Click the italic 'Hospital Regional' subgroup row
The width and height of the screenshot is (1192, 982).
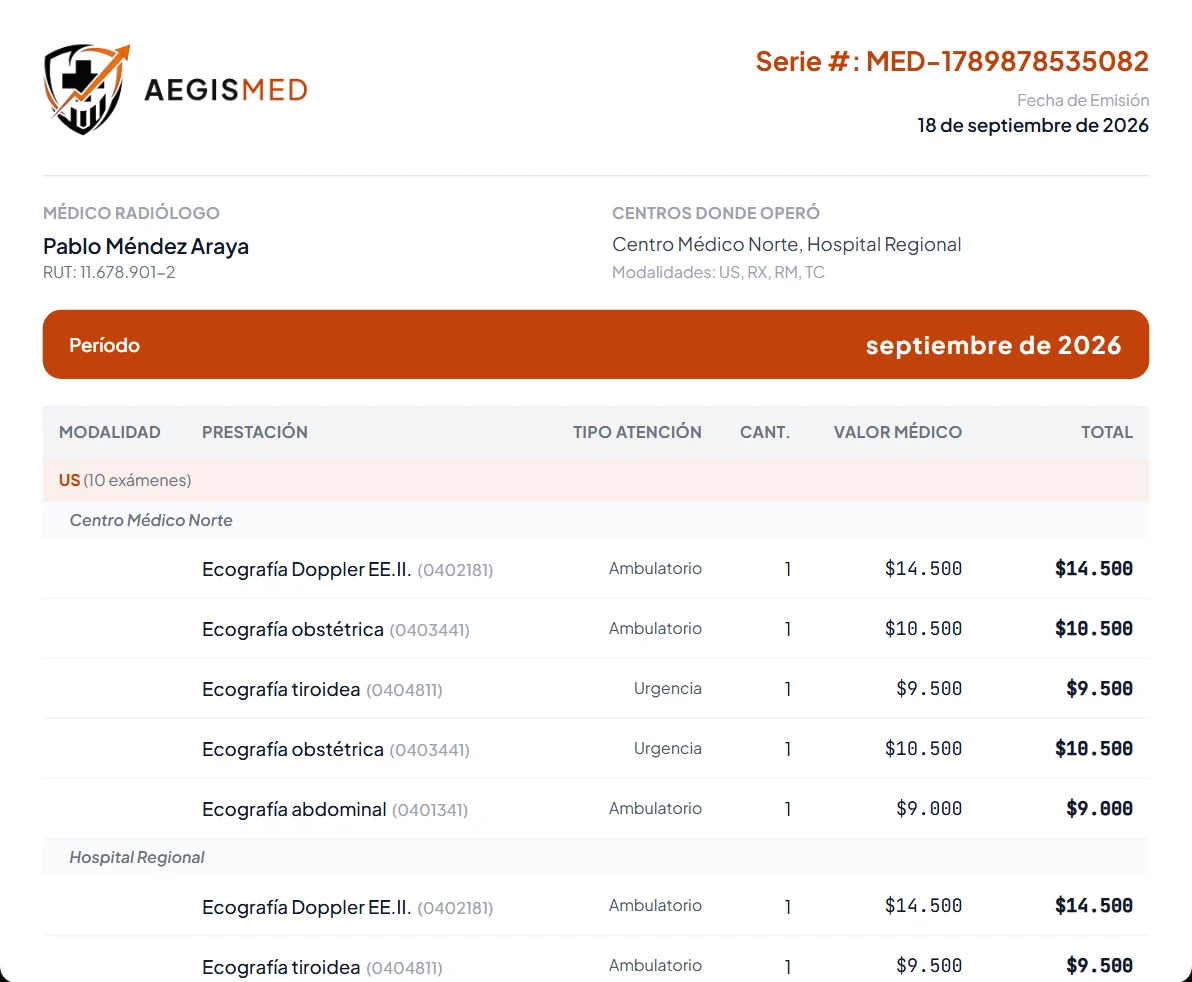tap(595, 857)
